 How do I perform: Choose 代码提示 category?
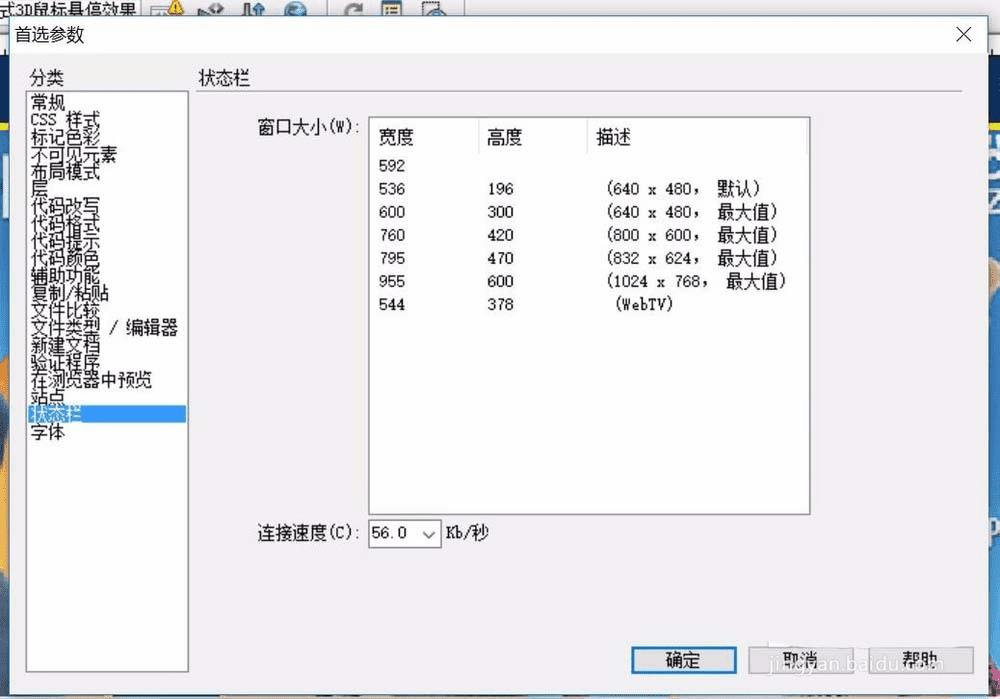[65, 240]
